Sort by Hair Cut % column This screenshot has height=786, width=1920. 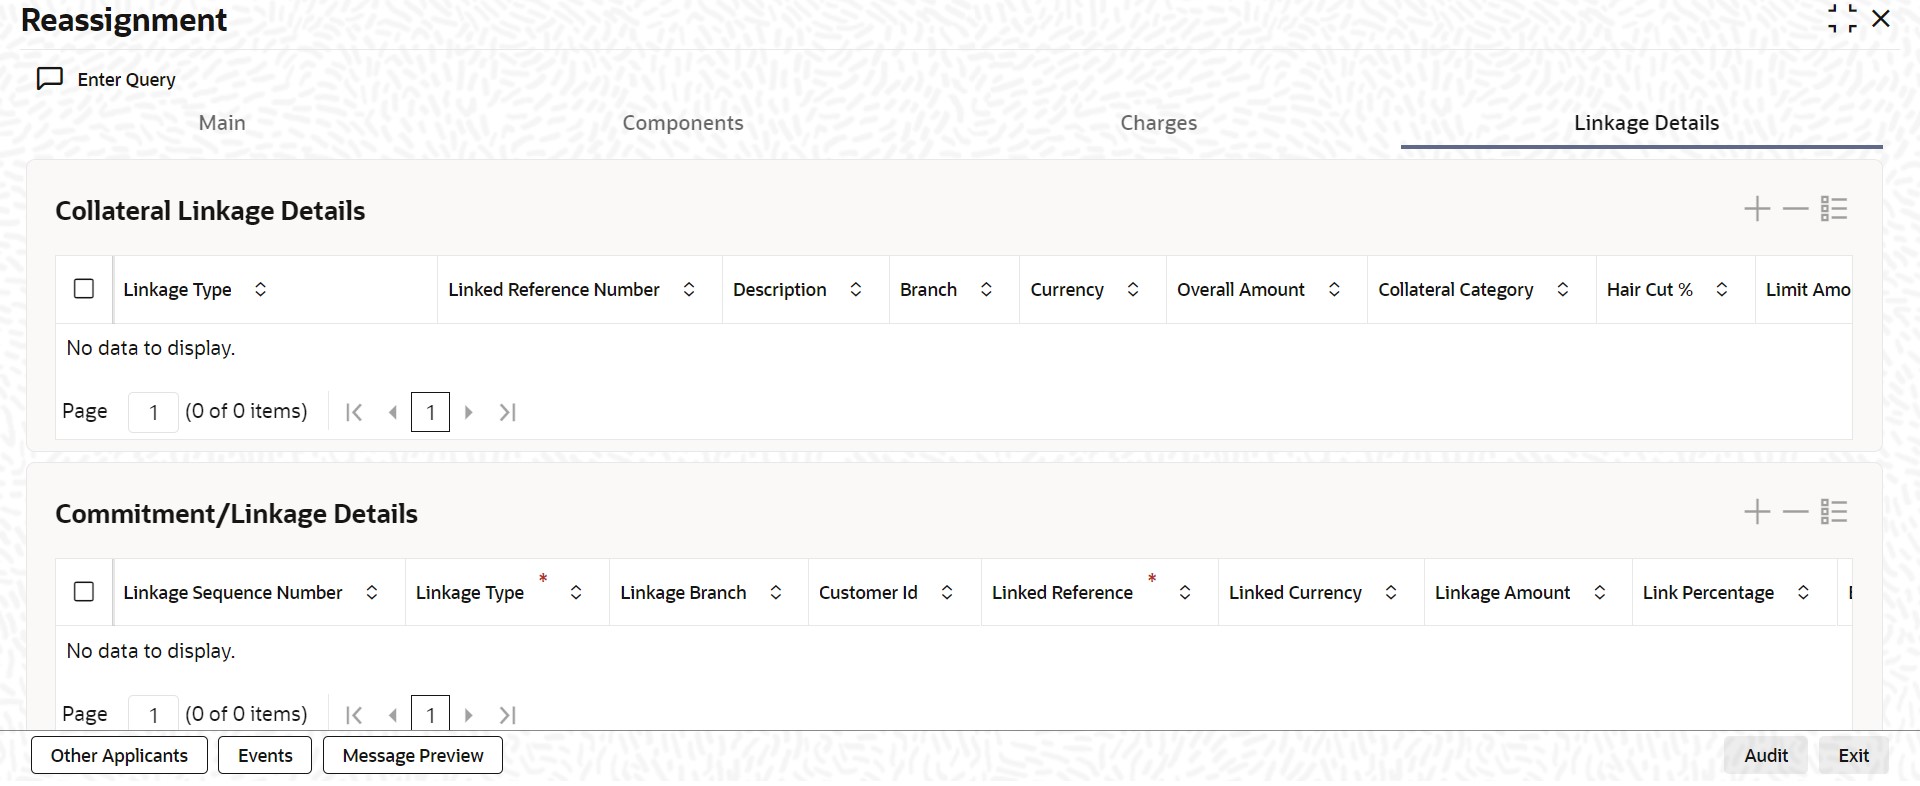1722,289
